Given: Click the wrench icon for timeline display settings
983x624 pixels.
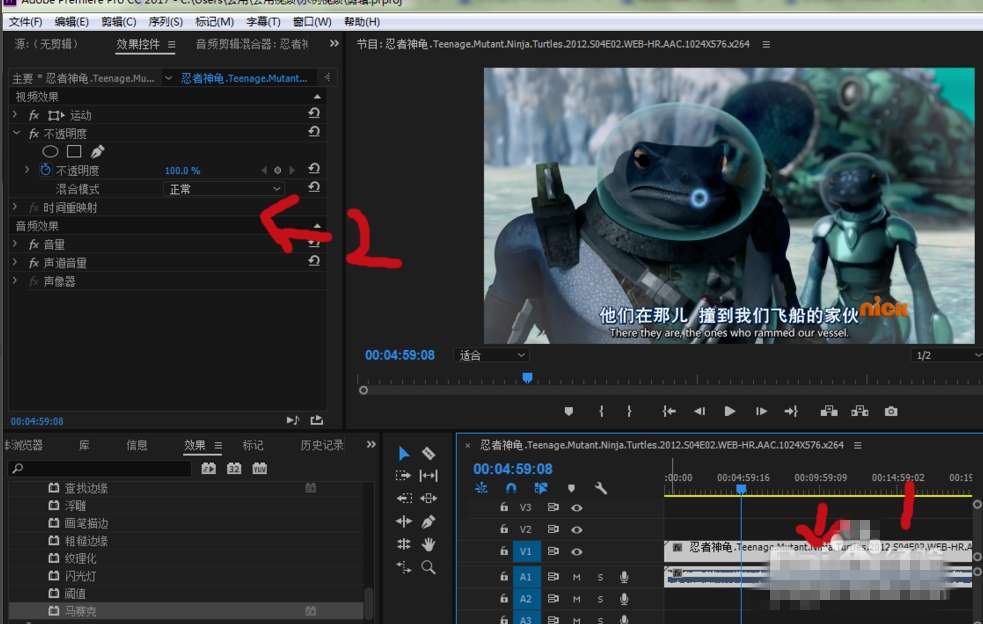Looking at the screenshot, I should pyautogui.click(x=600, y=489).
